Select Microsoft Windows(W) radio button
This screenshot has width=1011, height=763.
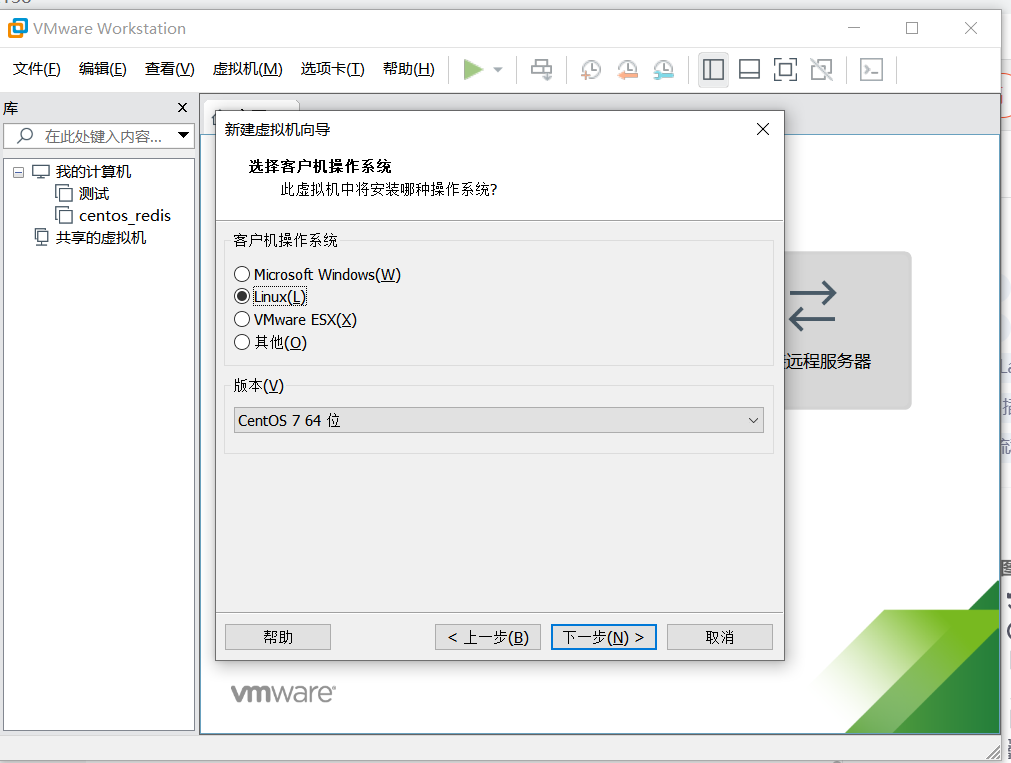point(242,274)
